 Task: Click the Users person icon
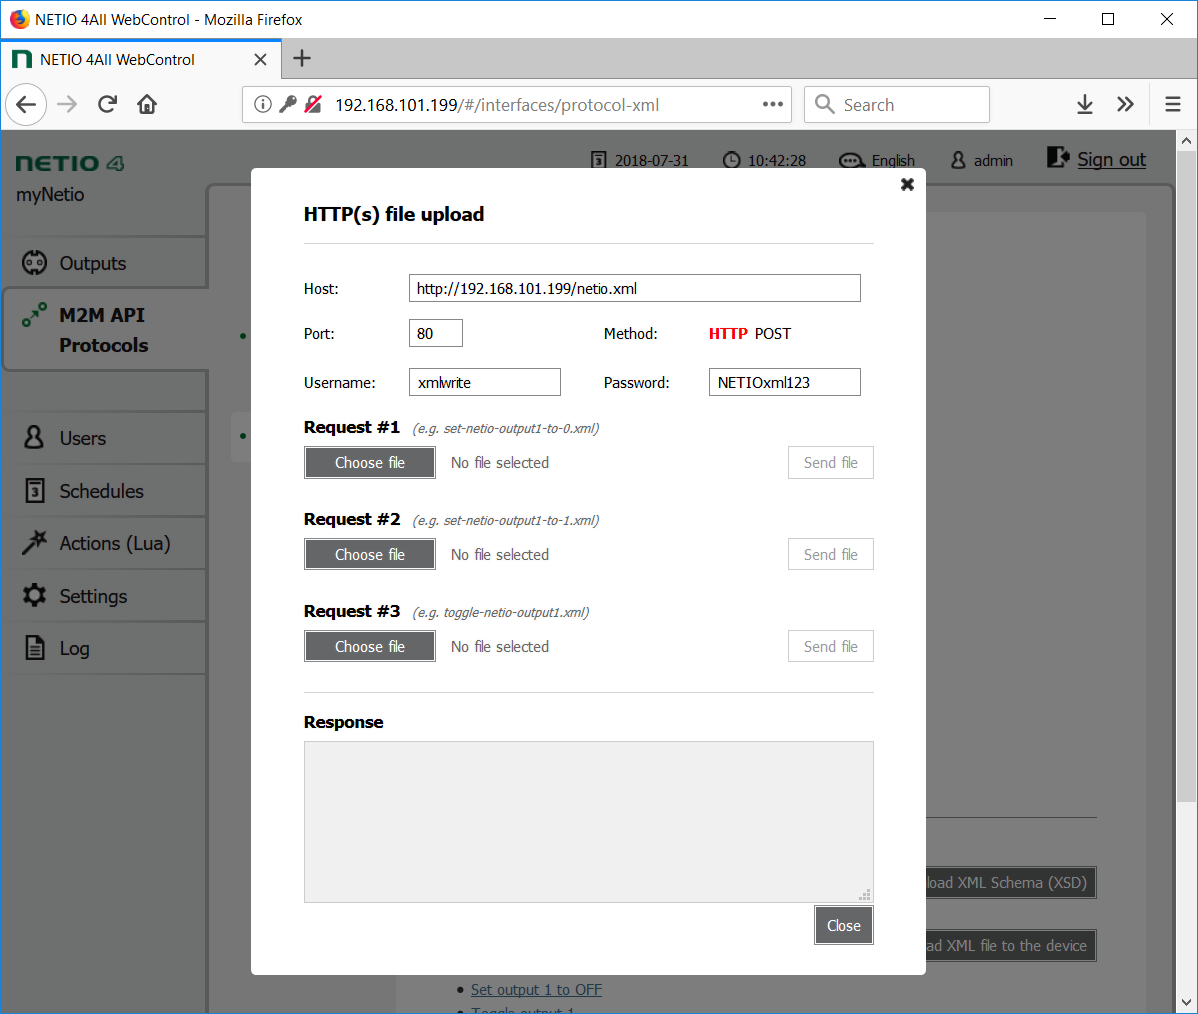coord(34,437)
